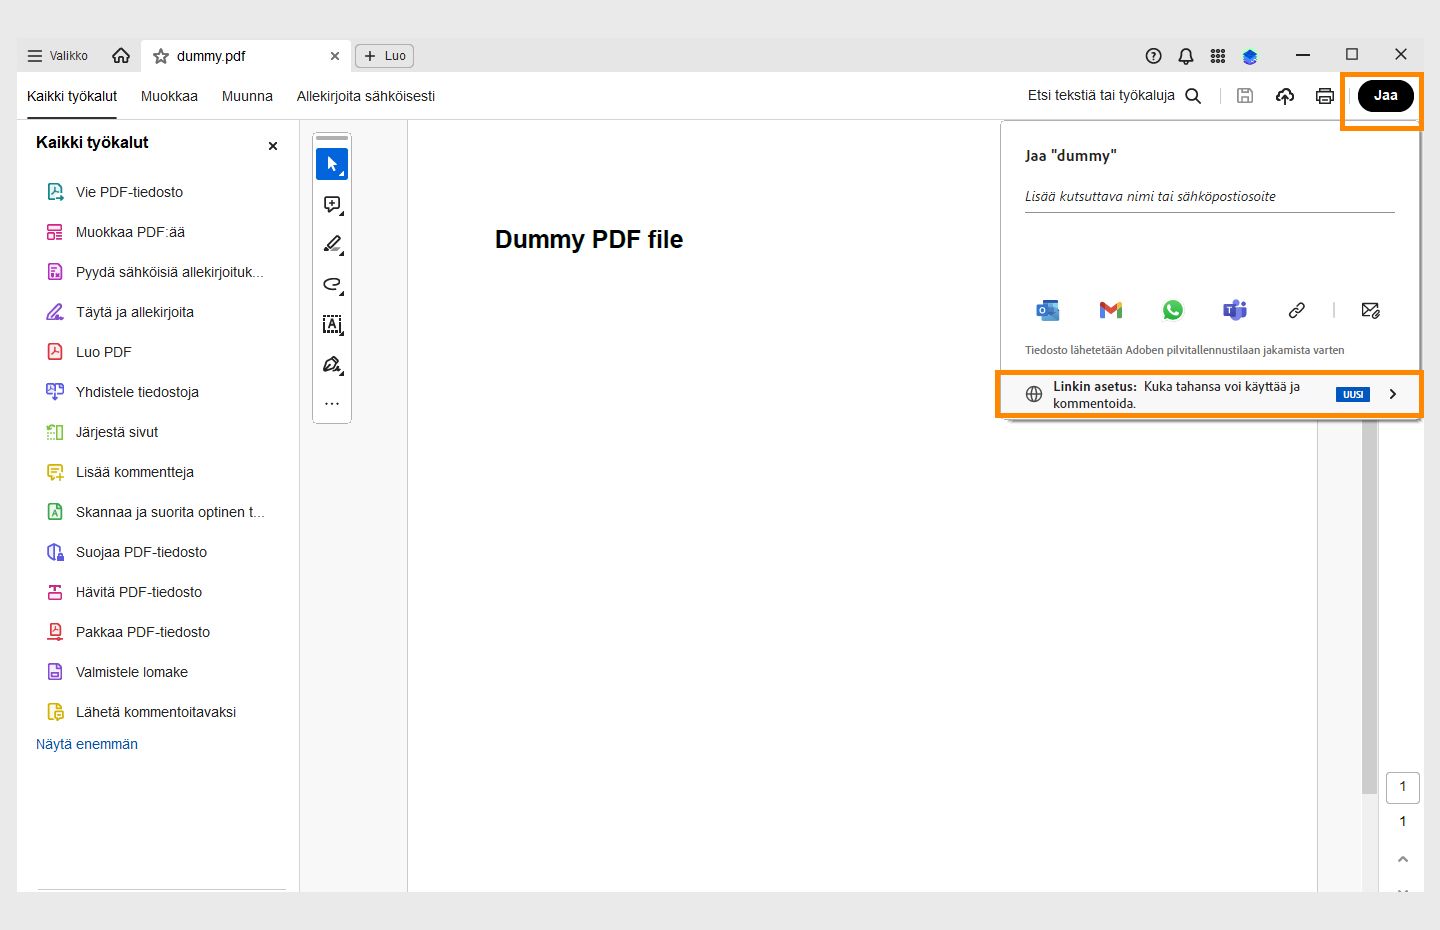Go to the Home icon
The width and height of the screenshot is (1440, 930).
tap(121, 56)
